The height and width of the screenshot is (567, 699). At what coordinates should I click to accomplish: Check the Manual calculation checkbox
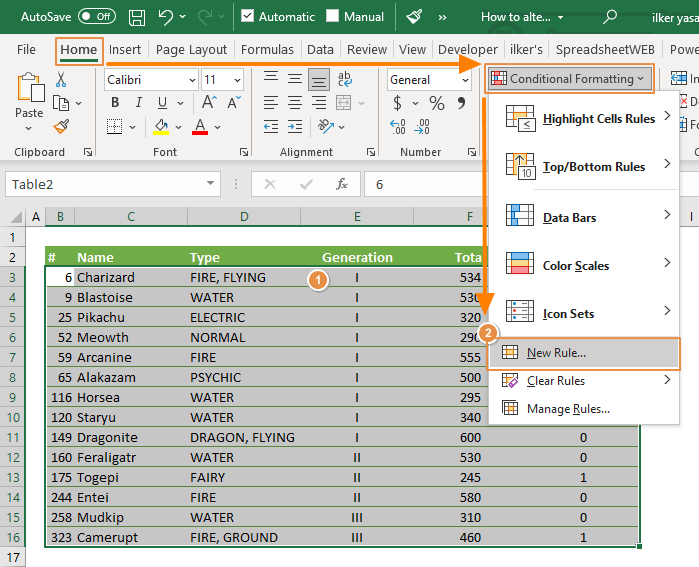pos(333,16)
